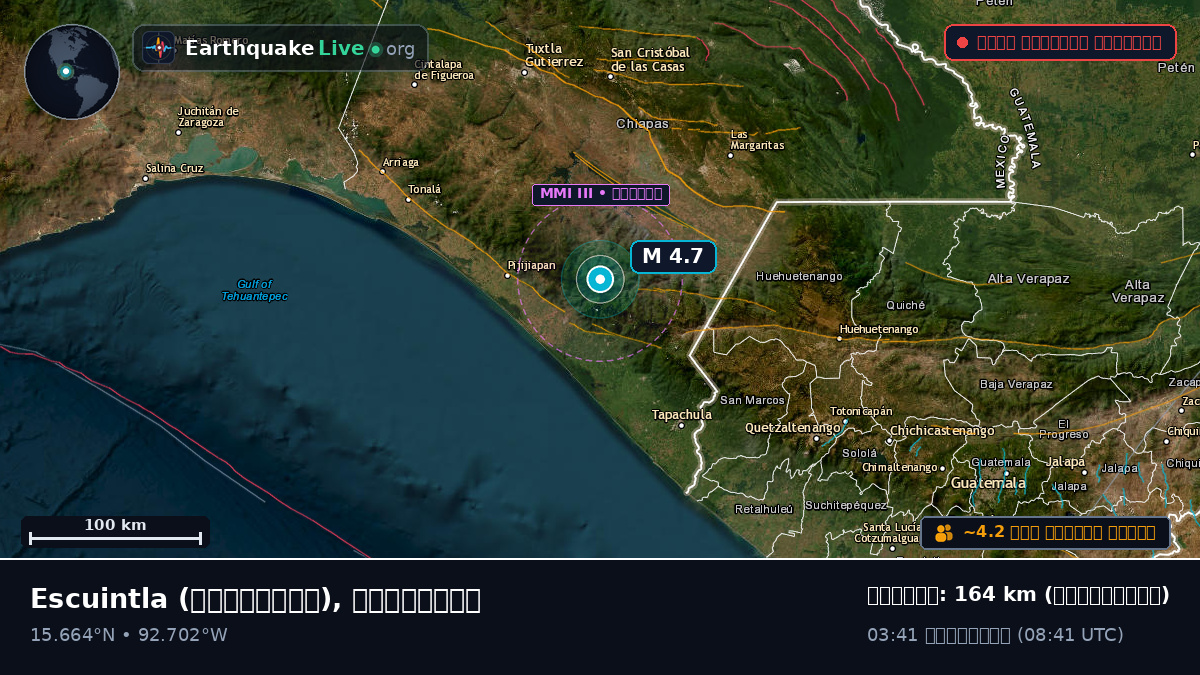Select the Escuintla location headline
The width and height of the screenshot is (1200, 675).
tap(255, 599)
